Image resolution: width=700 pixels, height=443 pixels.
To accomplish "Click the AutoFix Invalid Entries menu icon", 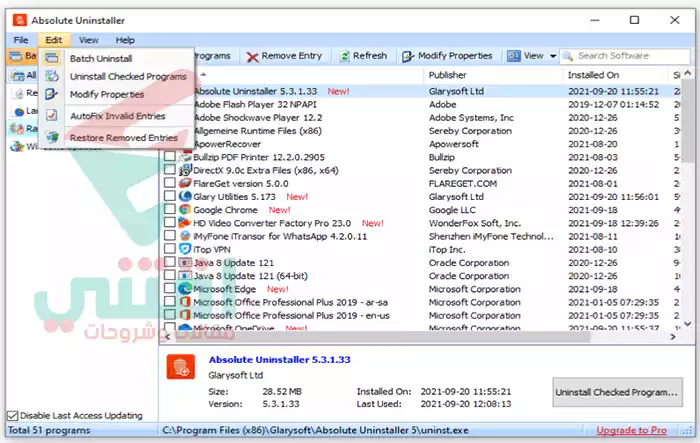I will click(x=52, y=116).
